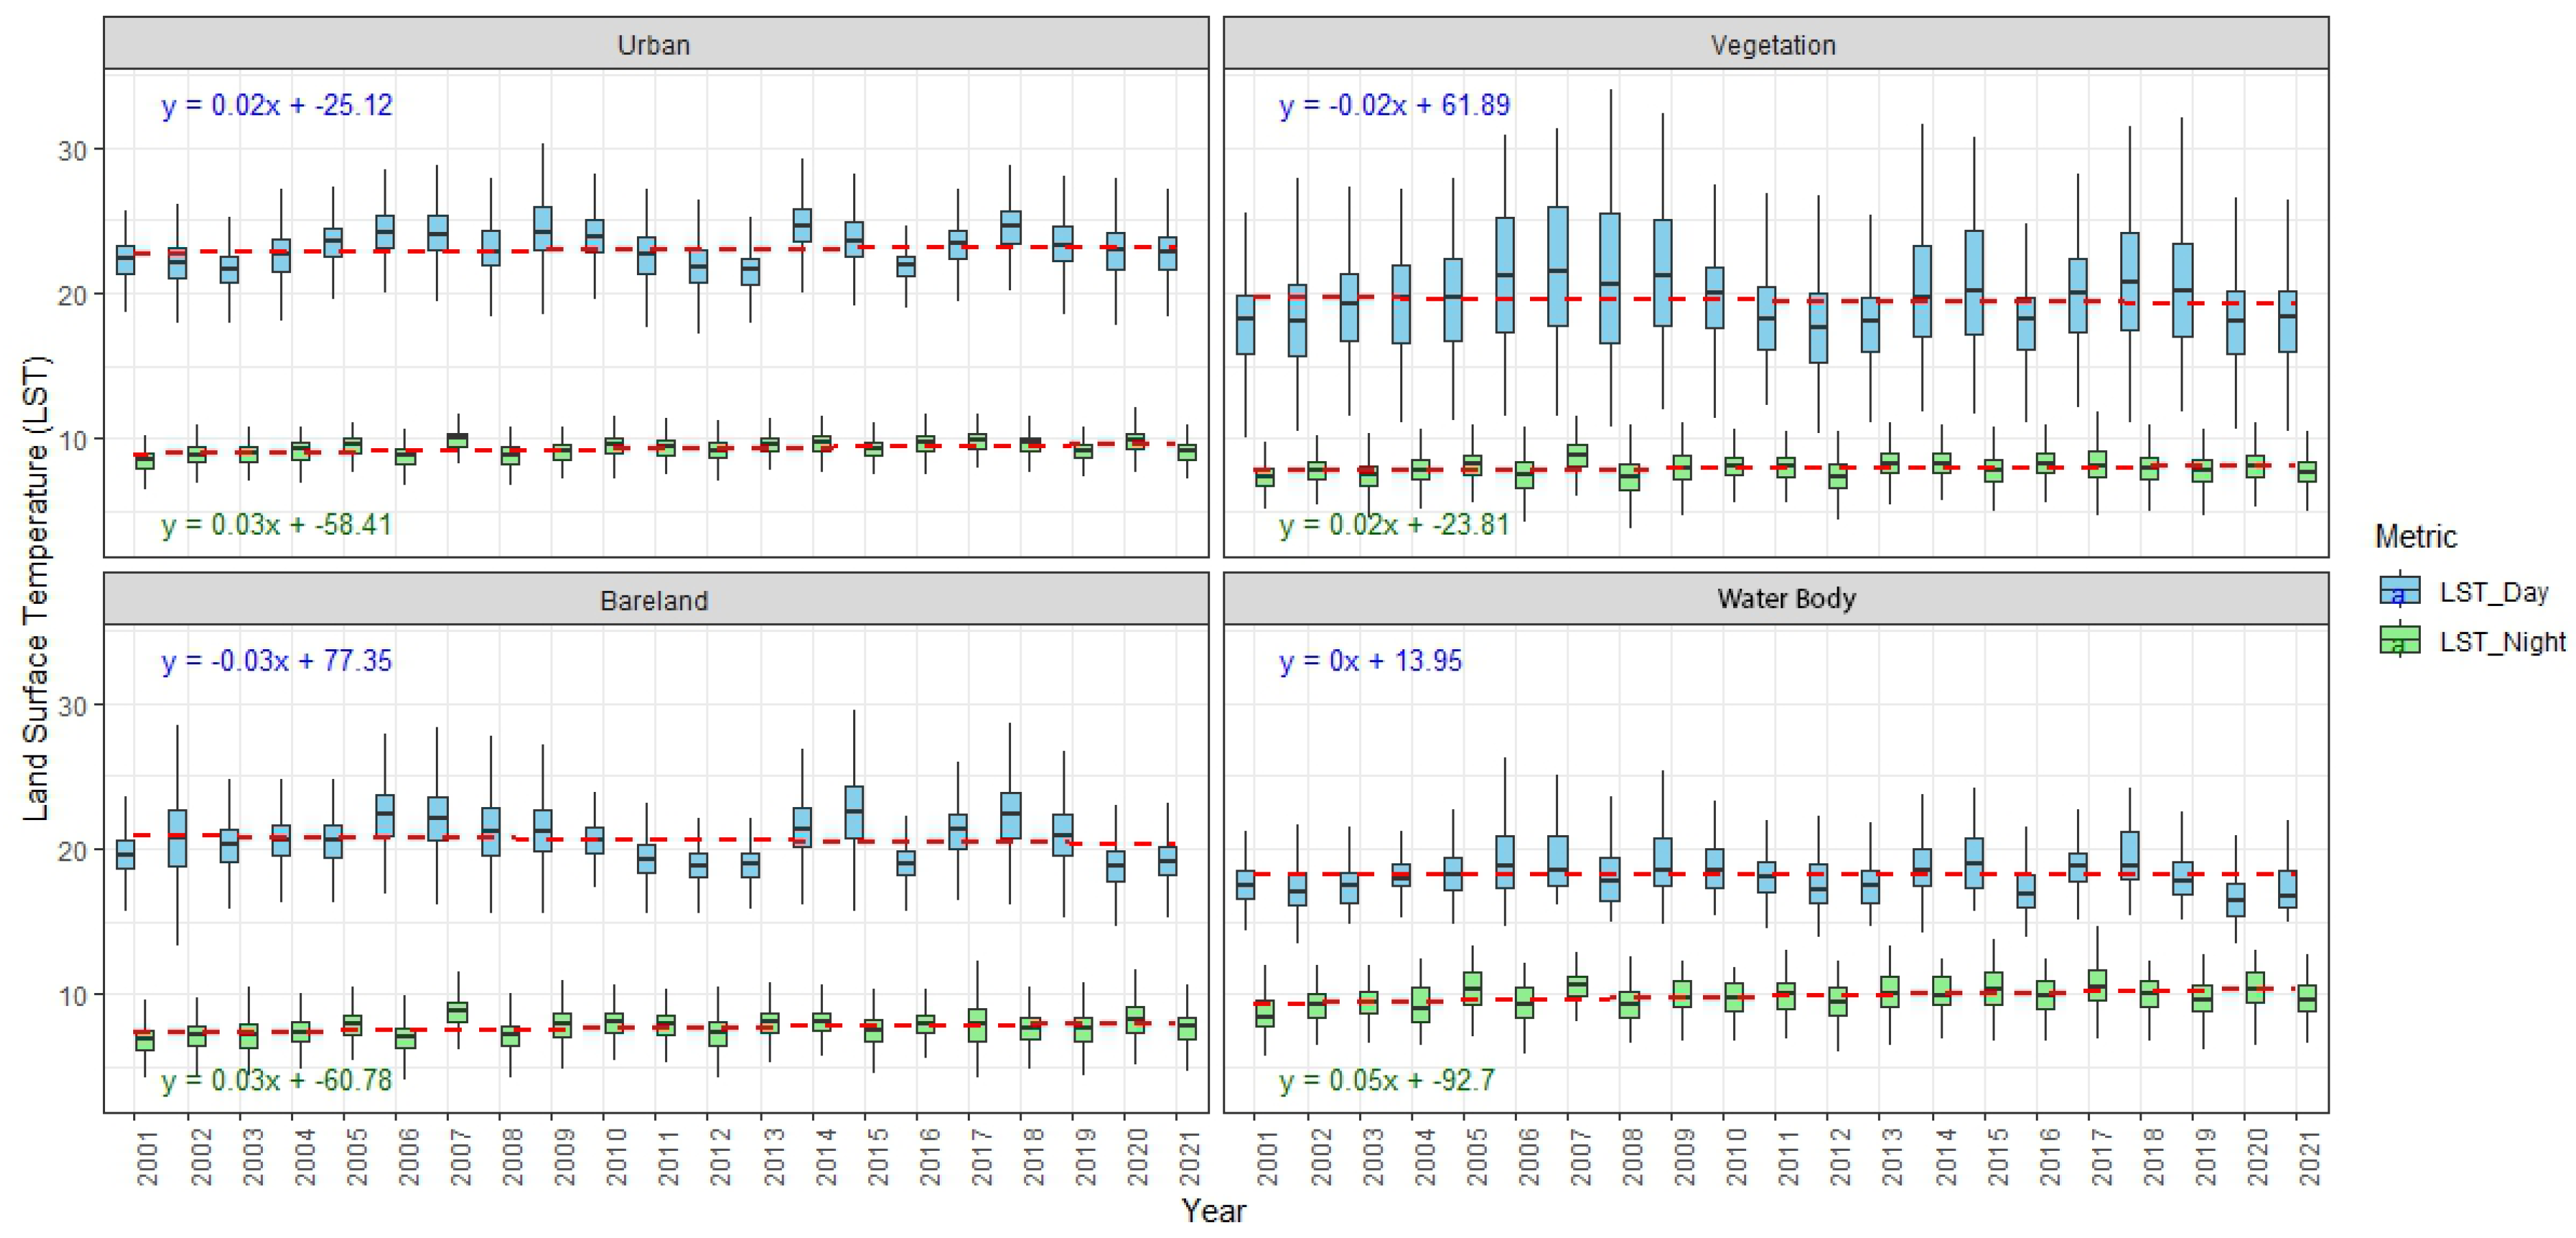Click equation y = 0.05x + -92.7
2576x1238 pixels.
(x=1386, y=1080)
